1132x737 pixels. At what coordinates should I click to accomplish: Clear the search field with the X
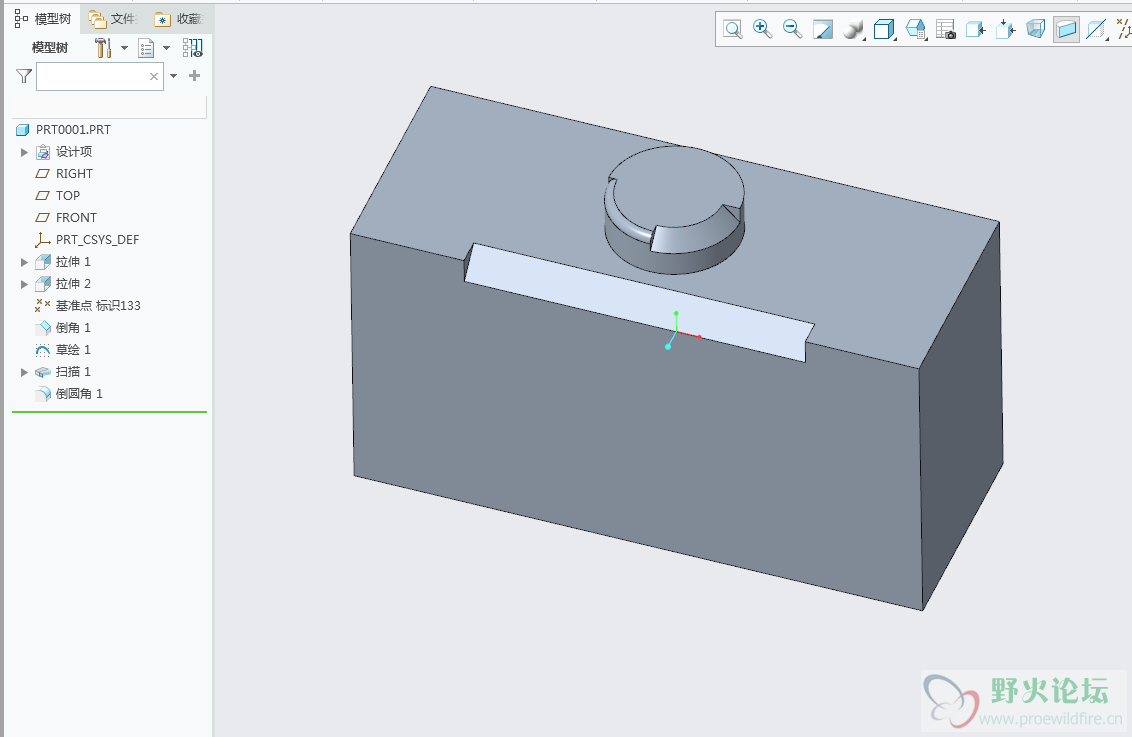pyautogui.click(x=154, y=77)
